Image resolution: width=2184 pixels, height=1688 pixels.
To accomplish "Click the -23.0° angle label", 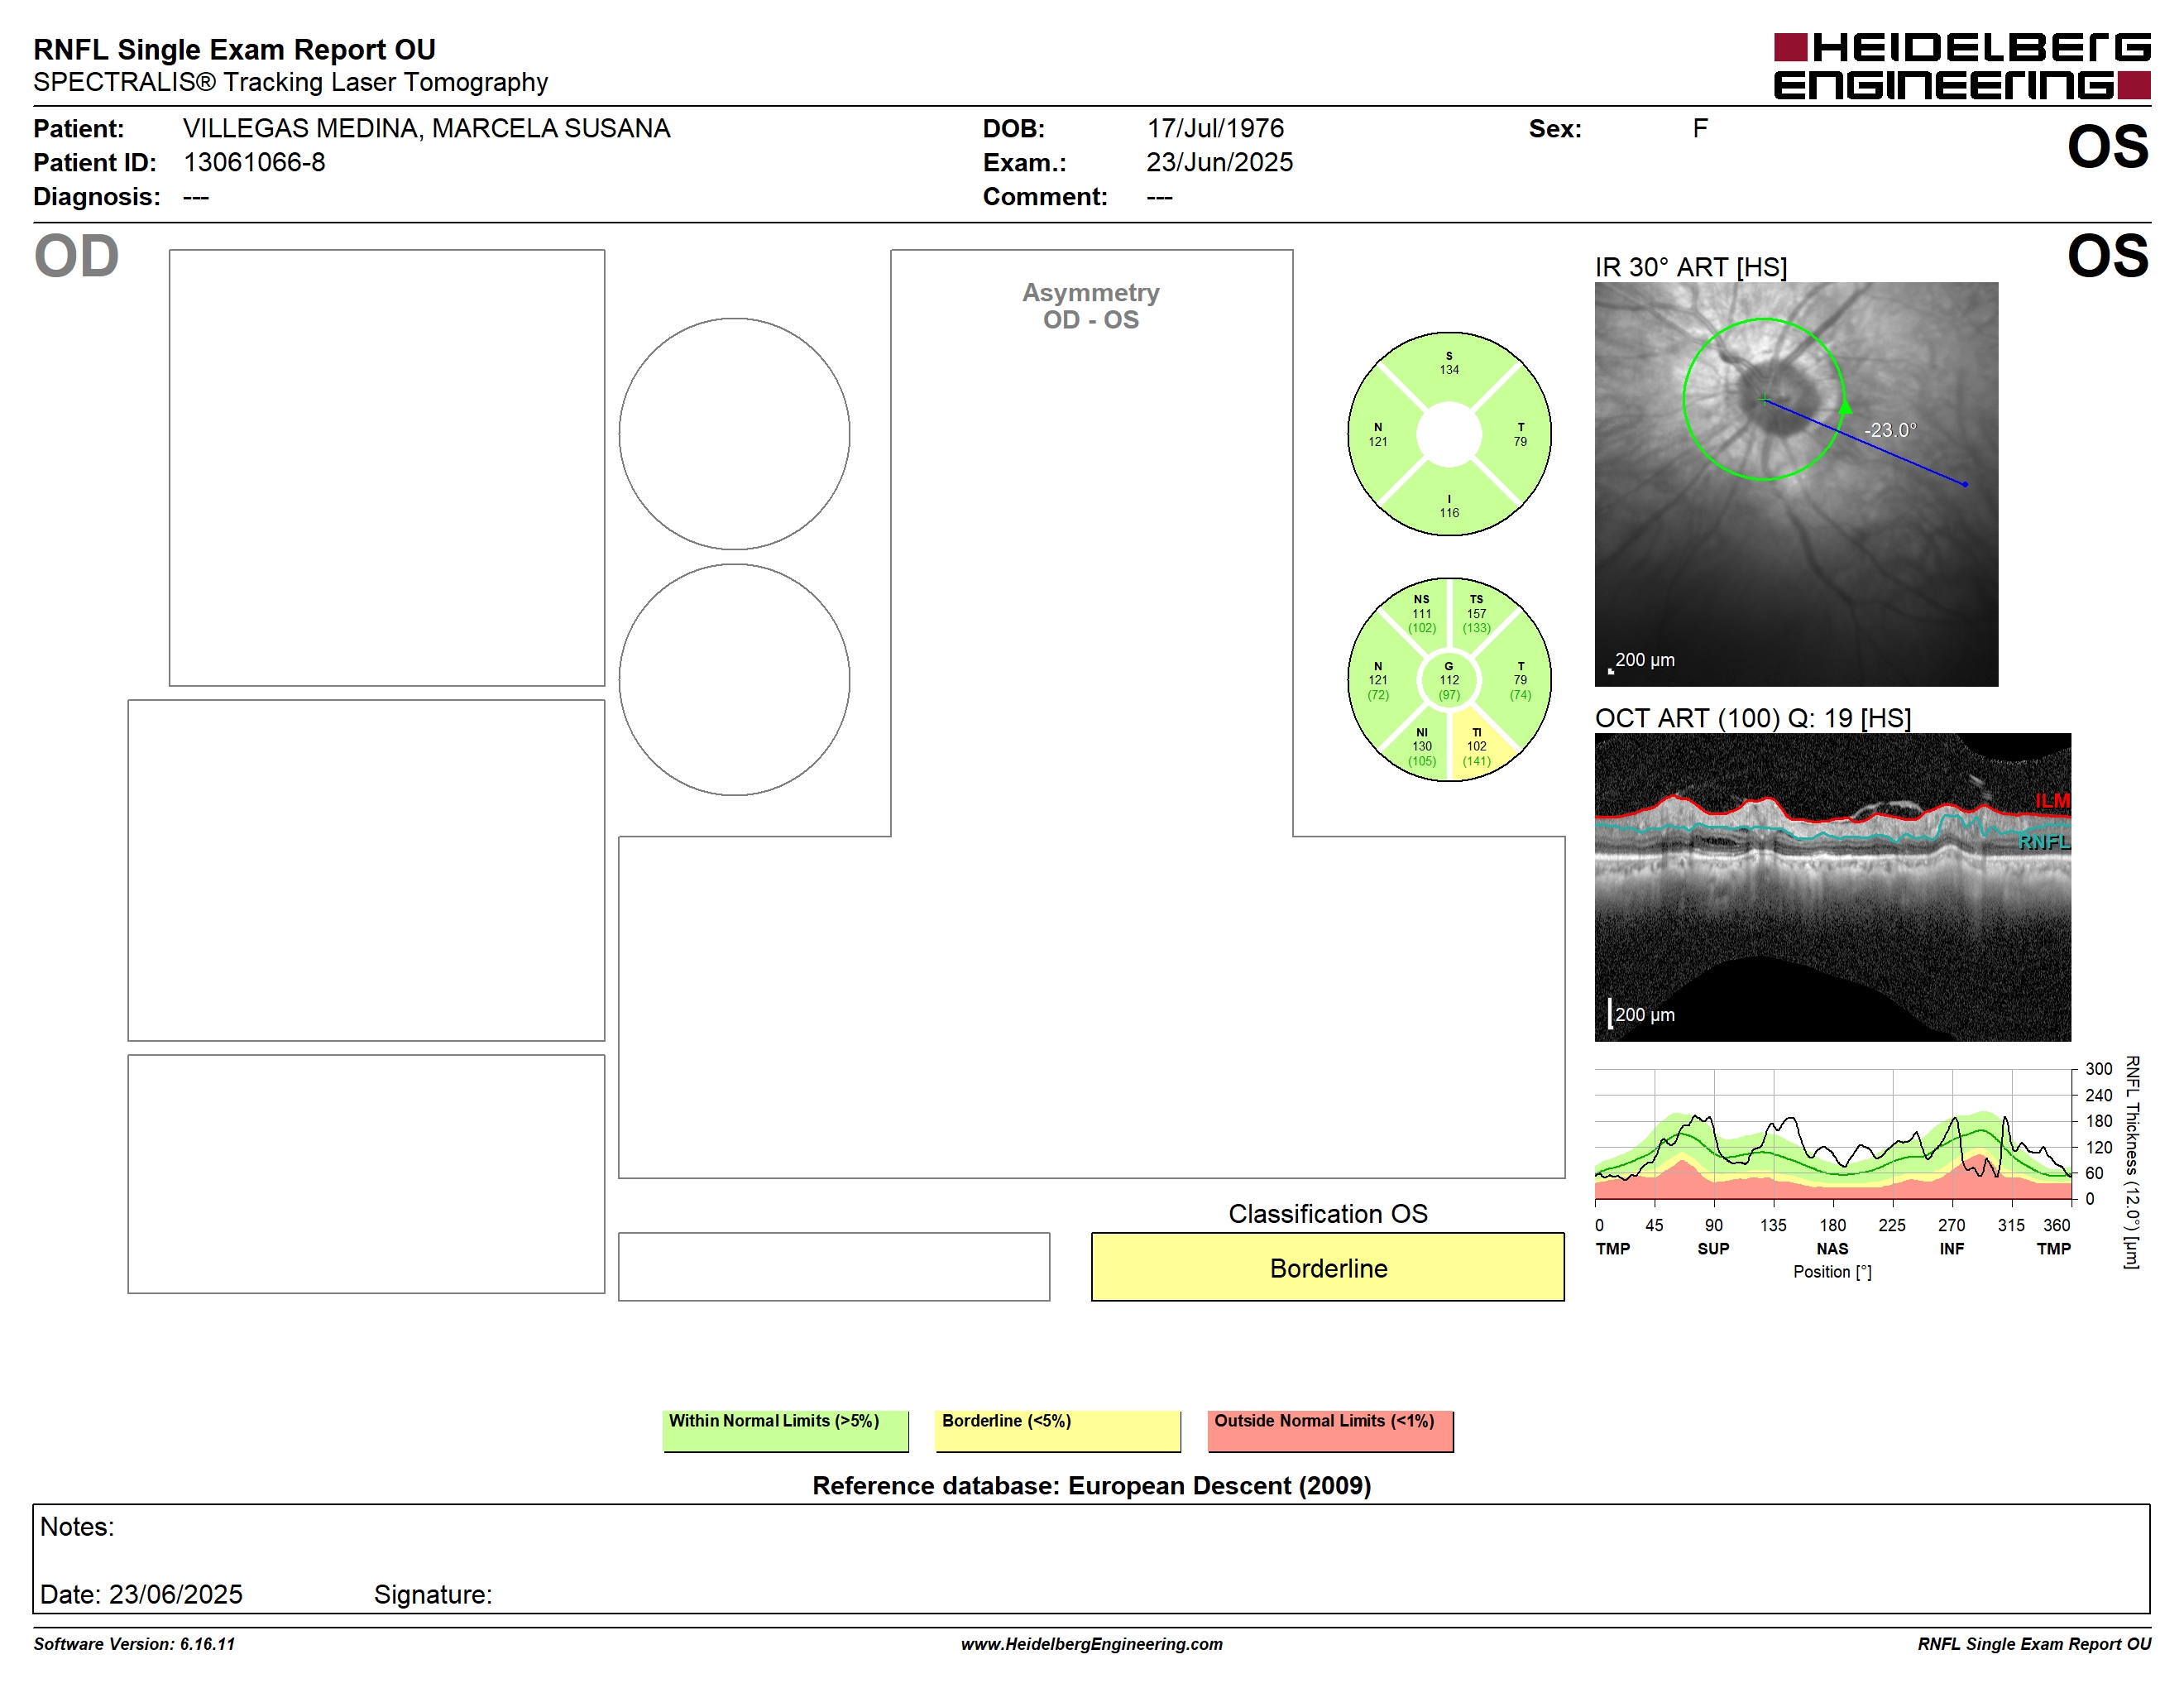I will pyautogui.click(x=1890, y=430).
